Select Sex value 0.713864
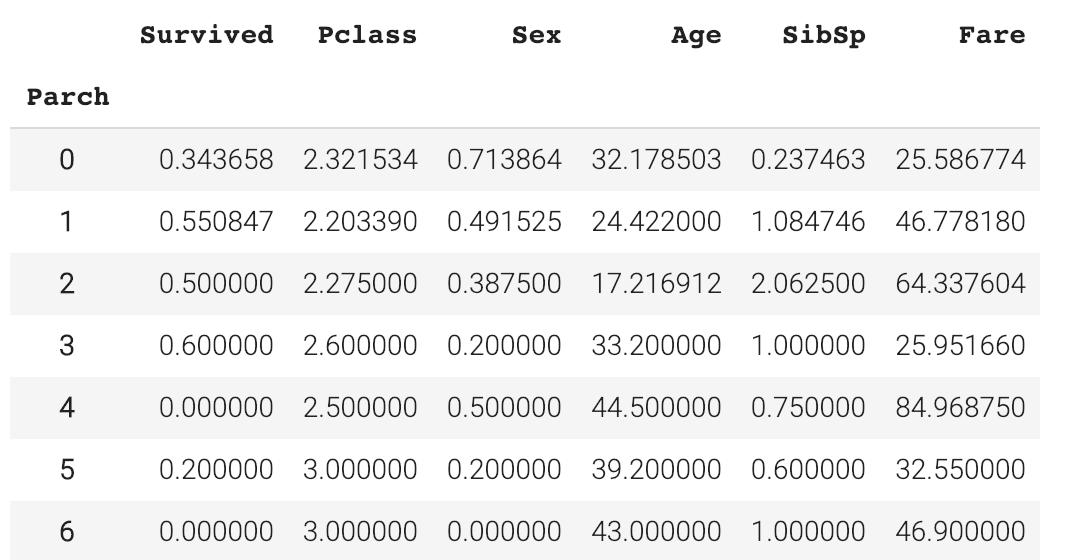The height and width of the screenshot is (560, 1072). (x=505, y=160)
